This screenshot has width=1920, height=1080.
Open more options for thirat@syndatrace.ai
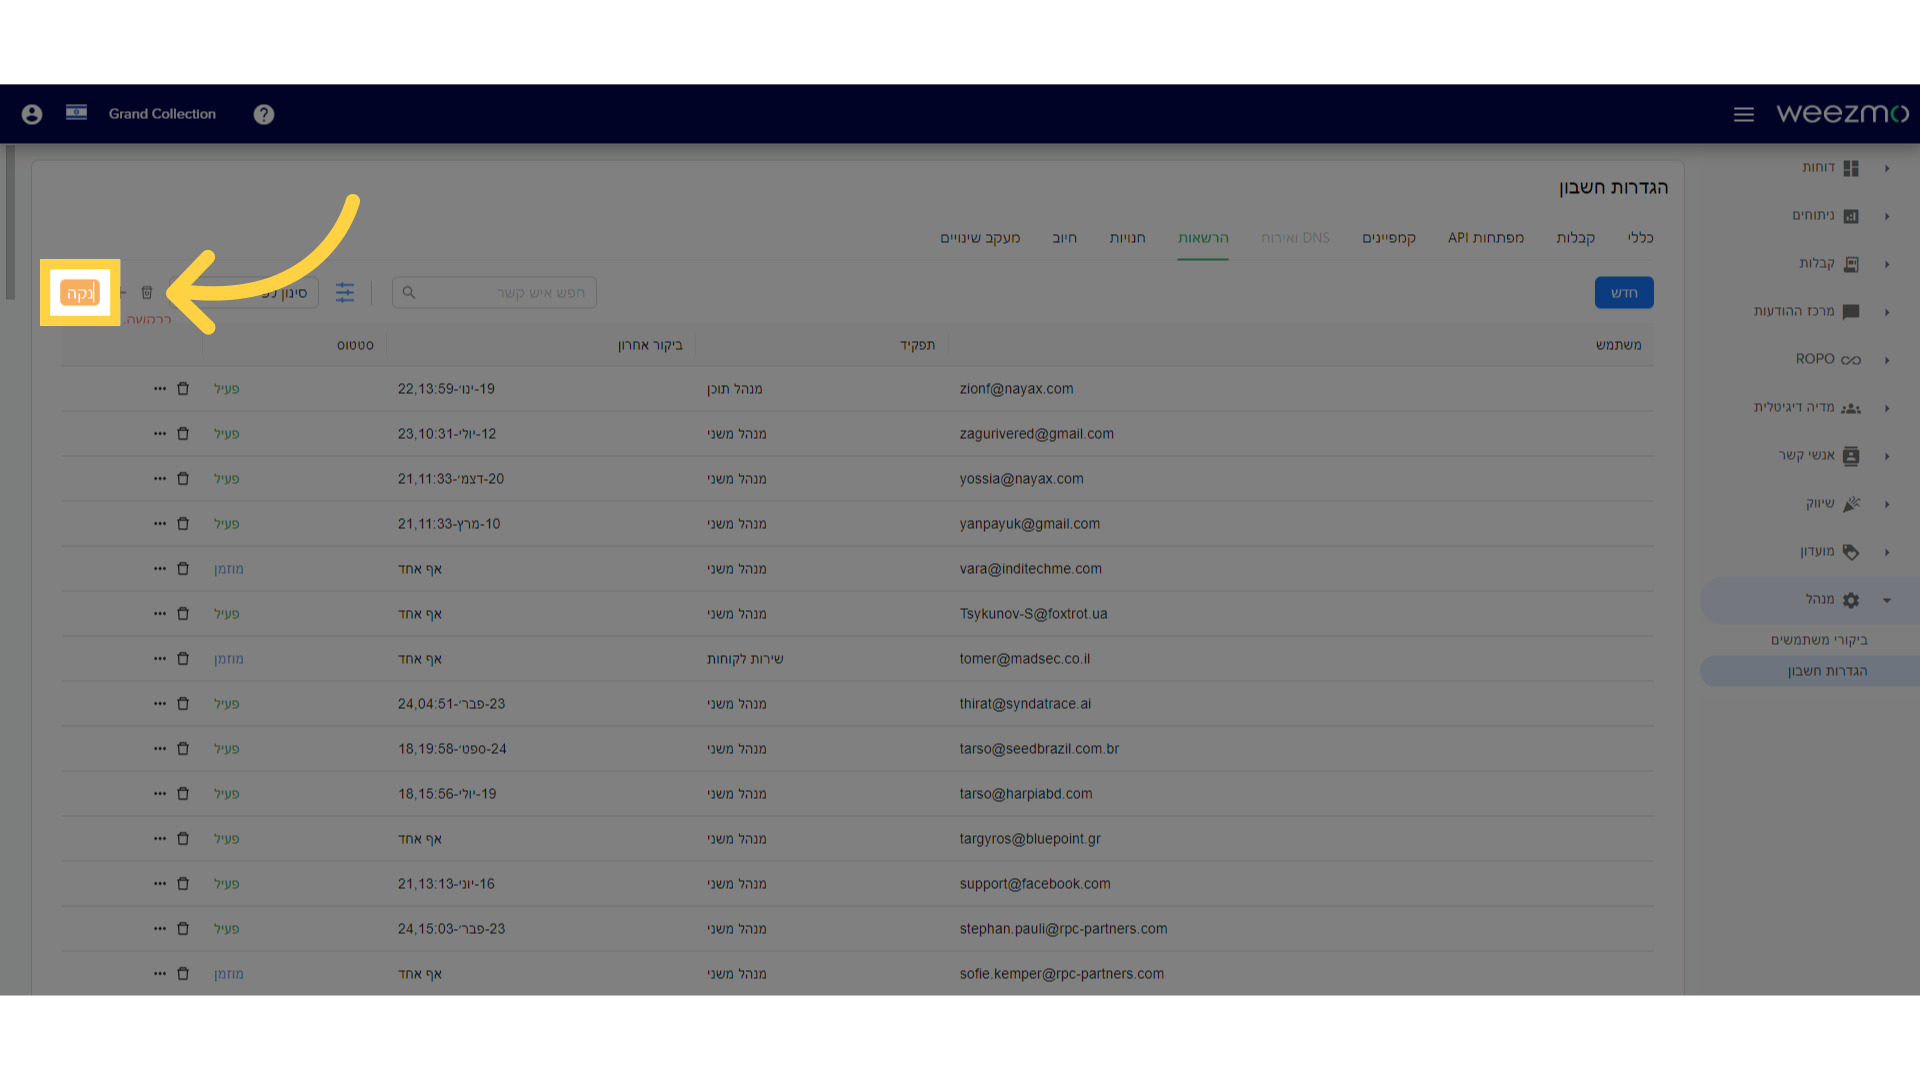click(x=160, y=703)
